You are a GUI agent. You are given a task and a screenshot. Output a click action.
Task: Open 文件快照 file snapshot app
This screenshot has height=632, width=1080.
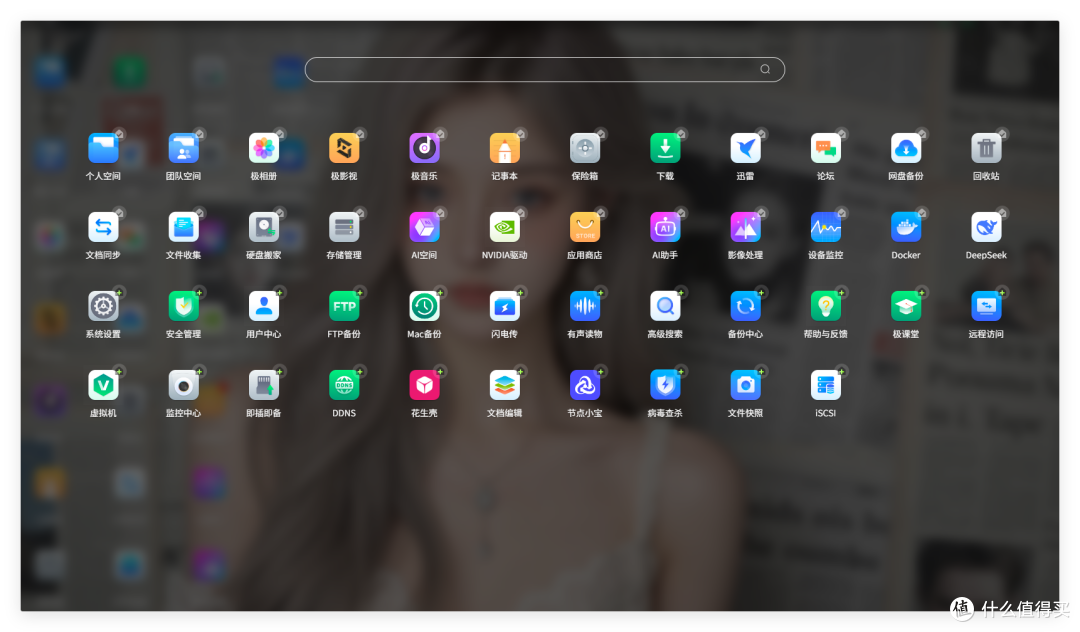point(745,386)
